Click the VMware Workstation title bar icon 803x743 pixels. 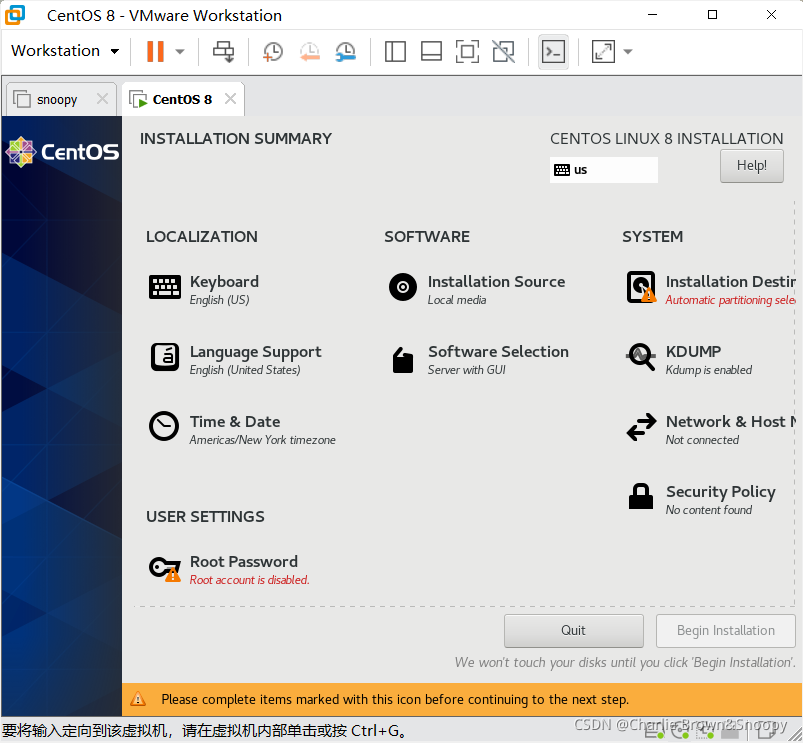pyautogui.click(x=15, y=15)
